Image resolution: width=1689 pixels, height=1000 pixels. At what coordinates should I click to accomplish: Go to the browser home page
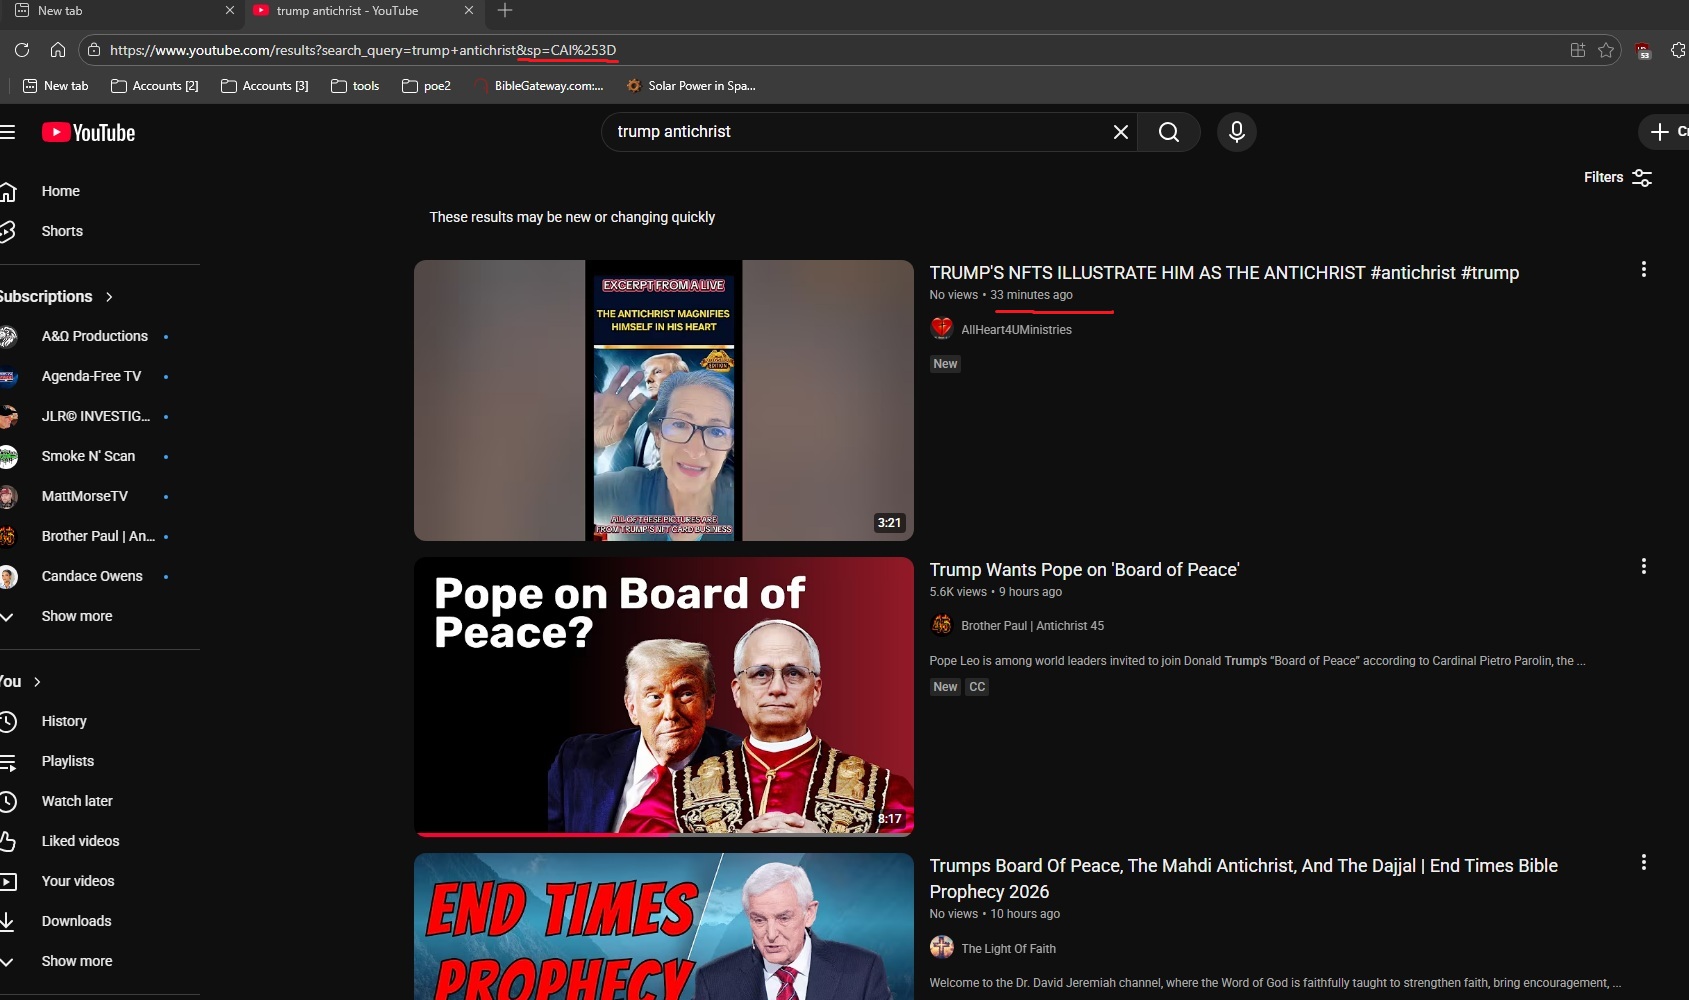[58, 50]
